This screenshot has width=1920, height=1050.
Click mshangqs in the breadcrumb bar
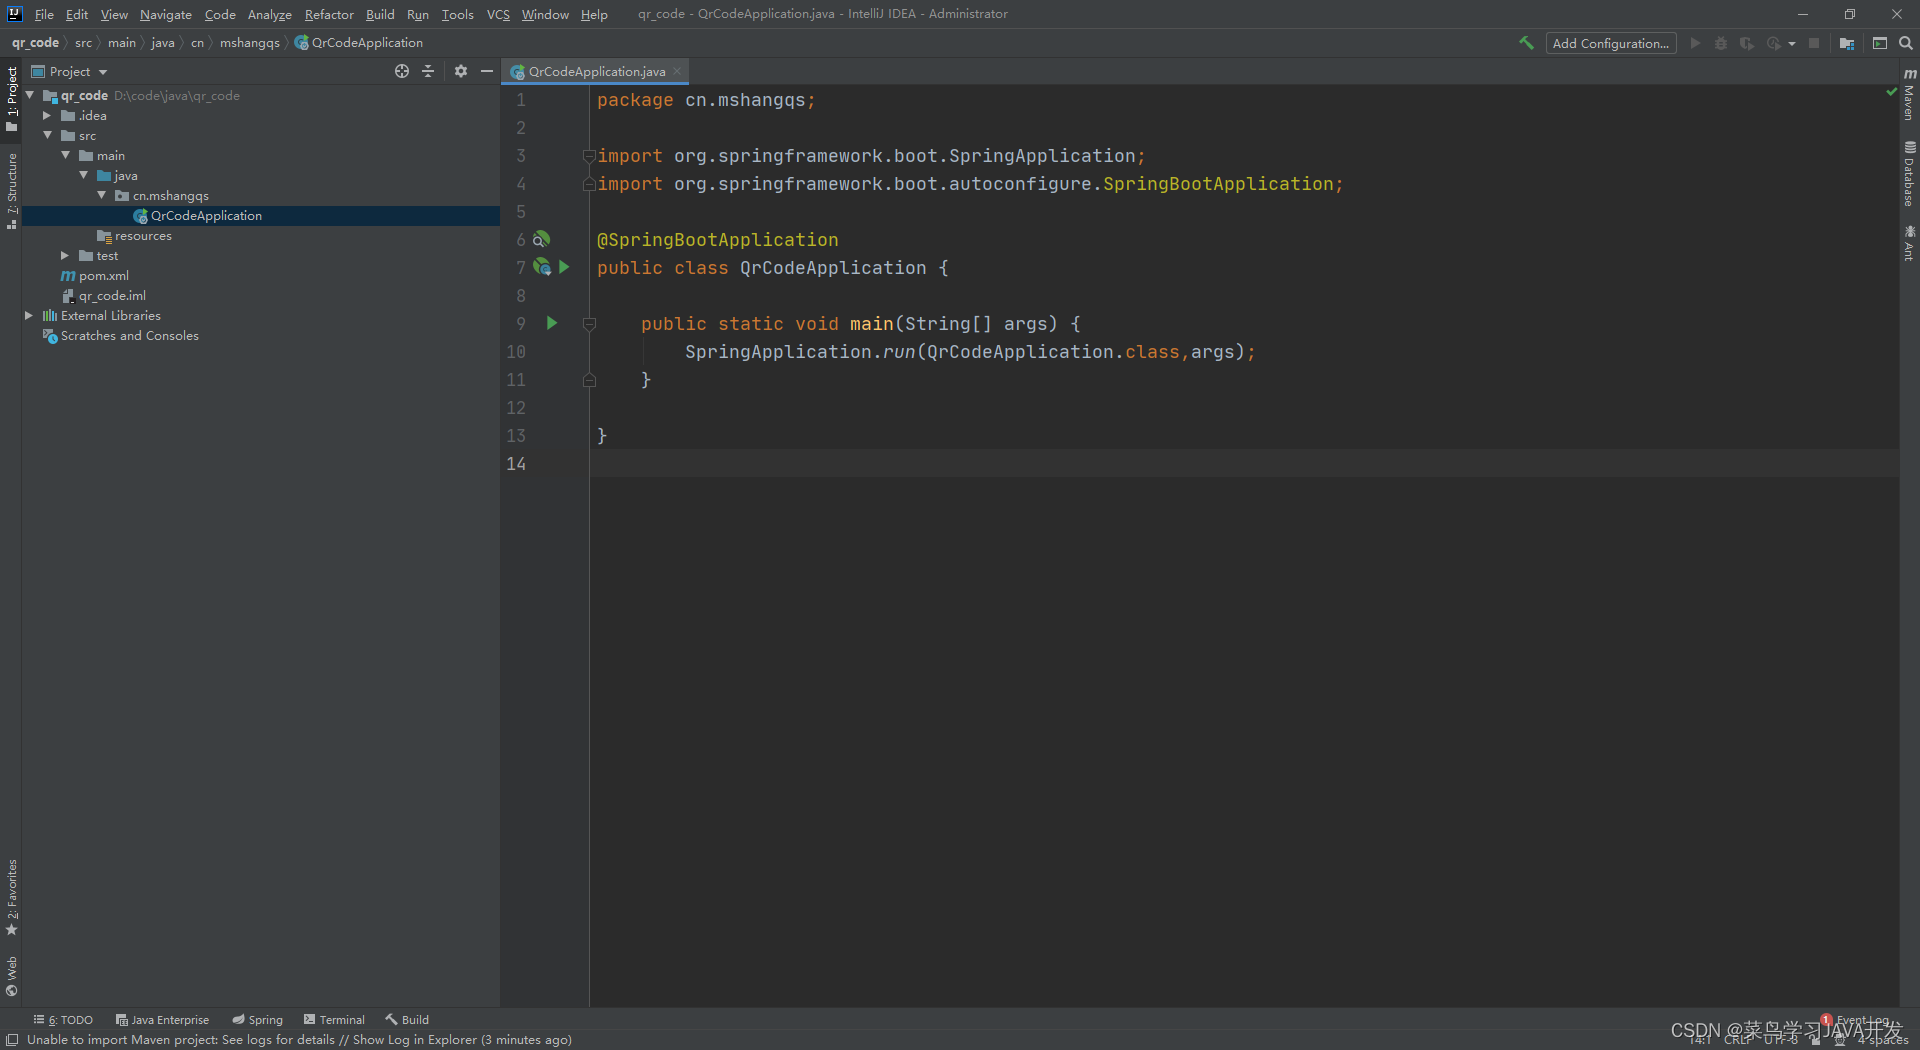tap(249, 43)
